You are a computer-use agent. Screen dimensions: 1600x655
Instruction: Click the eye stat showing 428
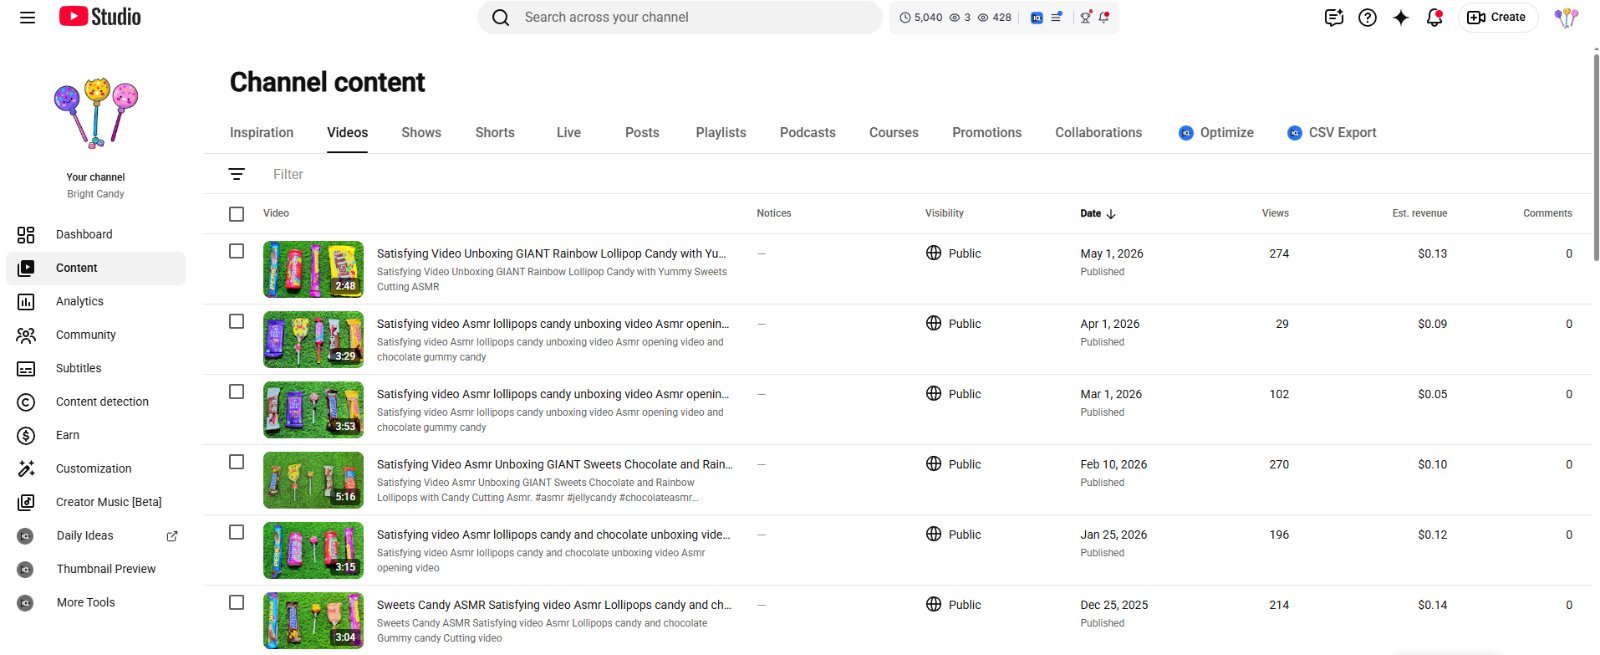[x=994, y=17]
